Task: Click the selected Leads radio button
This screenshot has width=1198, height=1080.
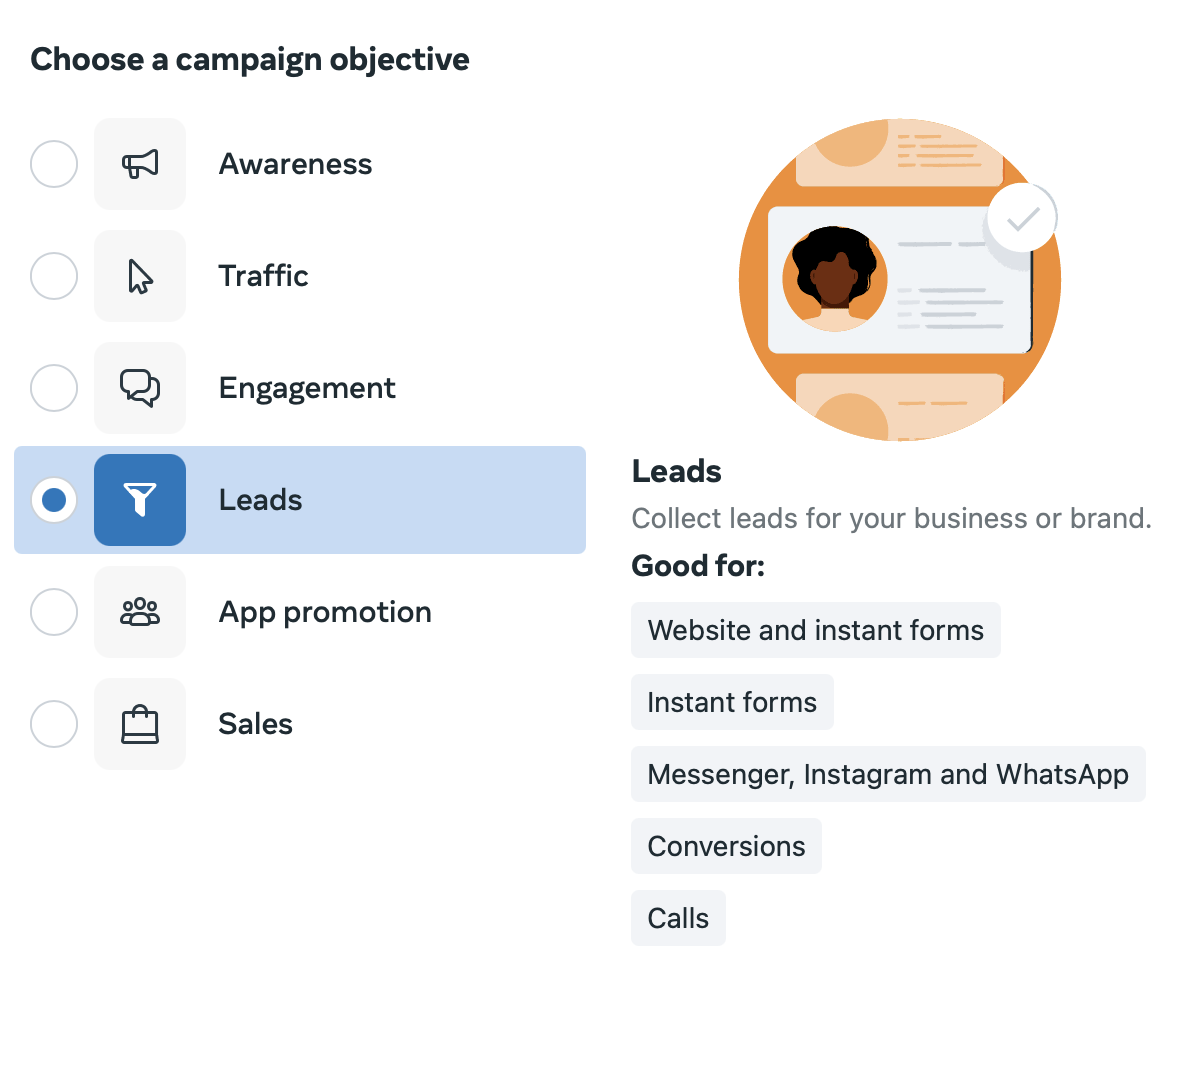Action: tap(53, 500)
